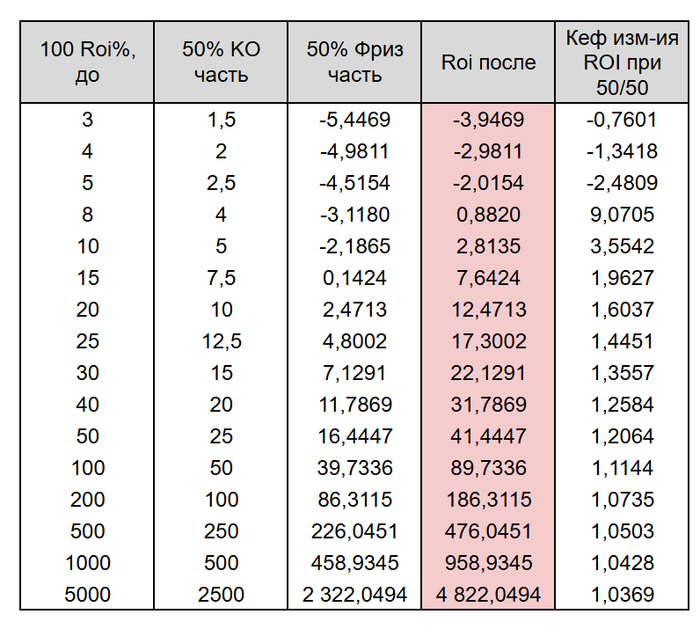Click the "100 Roi%, до" column header
Screen dimensions: 700x629
tap(87, 62)
